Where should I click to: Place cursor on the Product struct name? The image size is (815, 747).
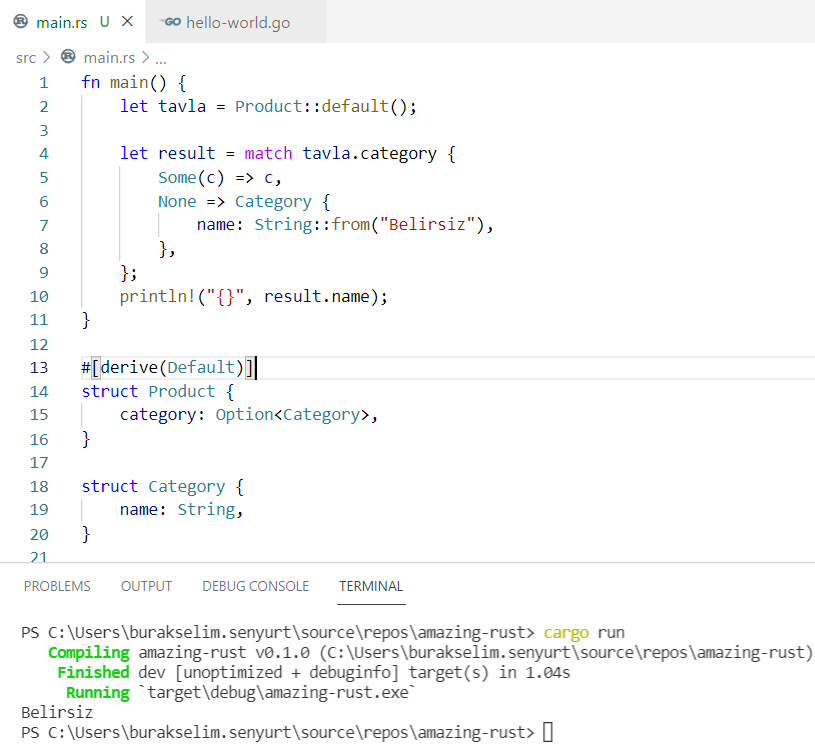pos(181,392)
